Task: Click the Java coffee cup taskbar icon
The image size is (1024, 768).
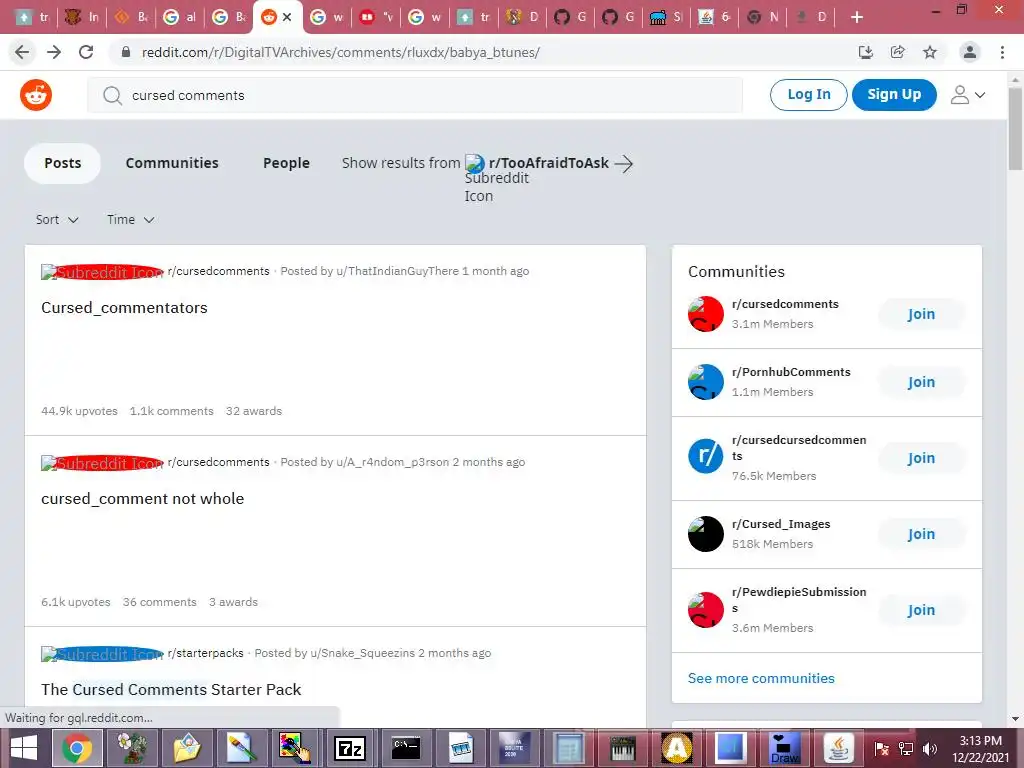Action: [x=839, y=748]
